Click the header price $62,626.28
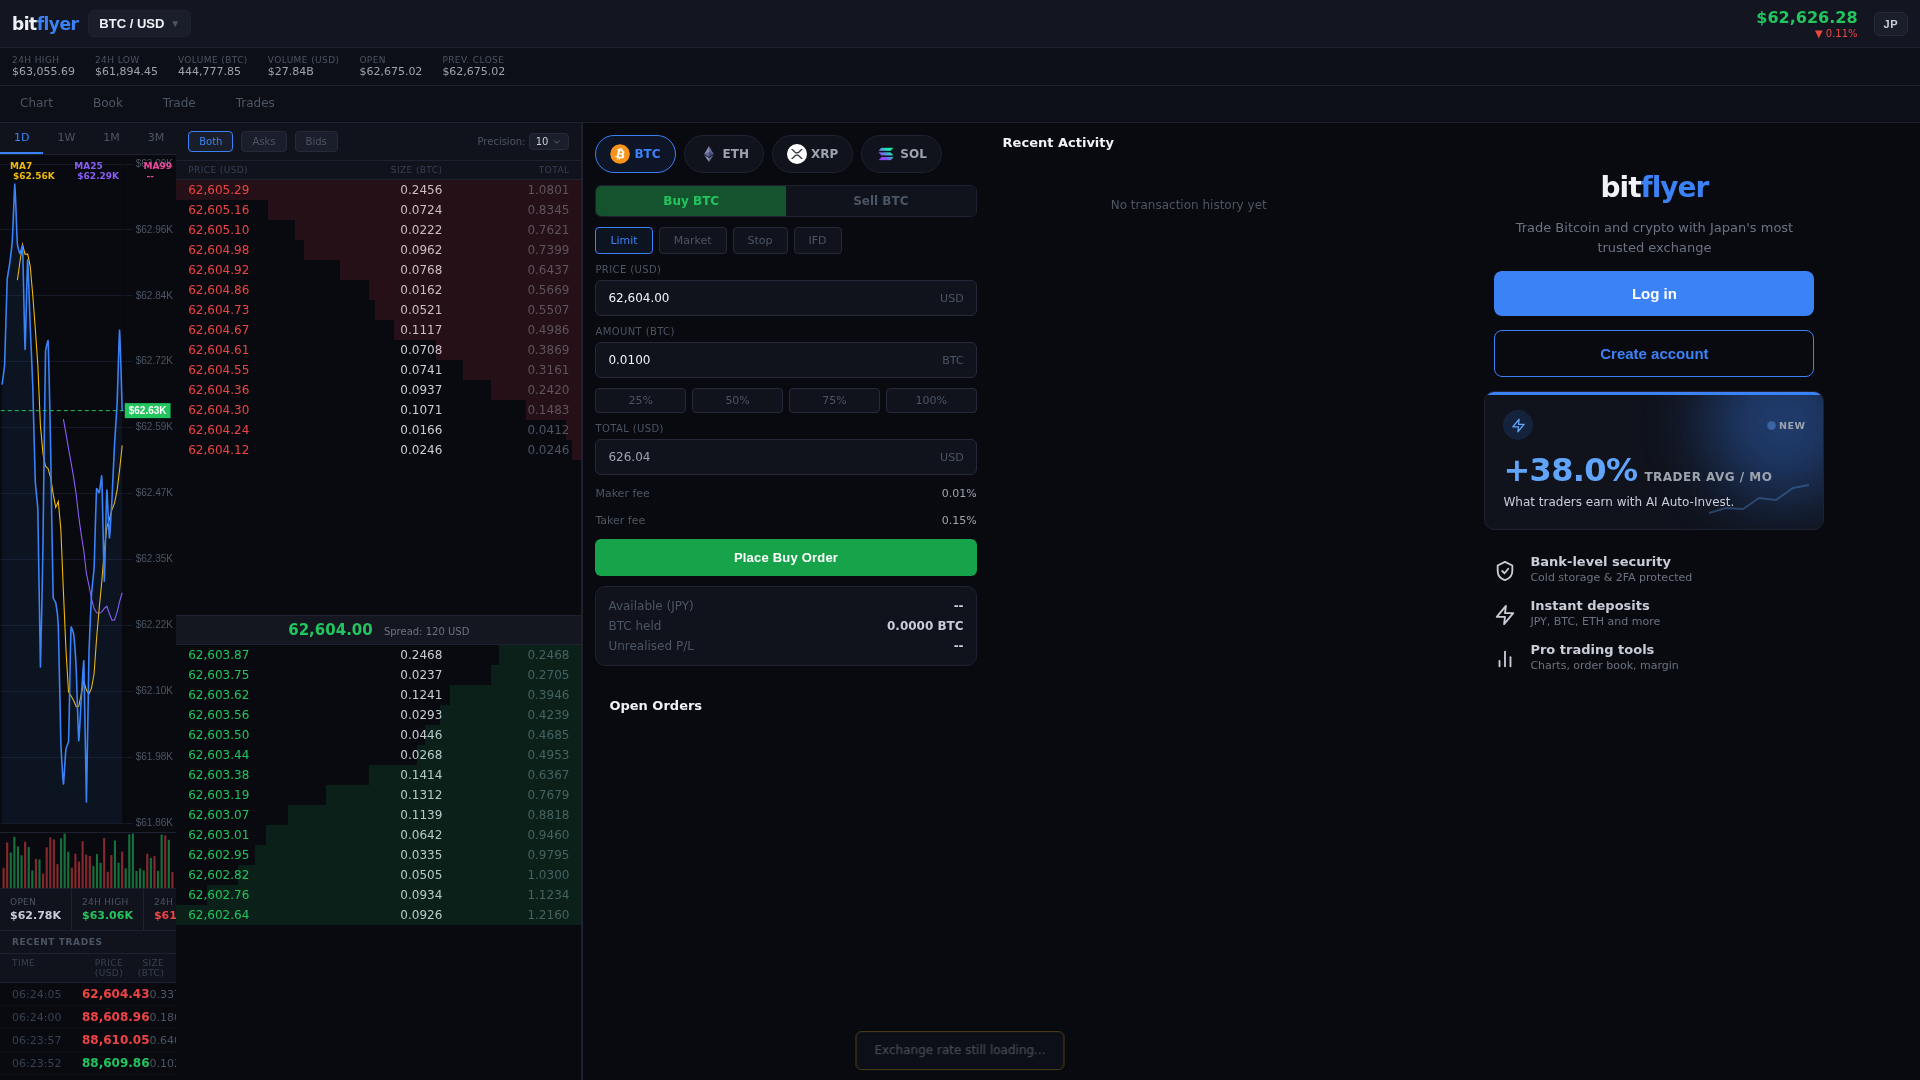The height and width of the screenshot is (1080, 1920). [x=1806, y=18]
